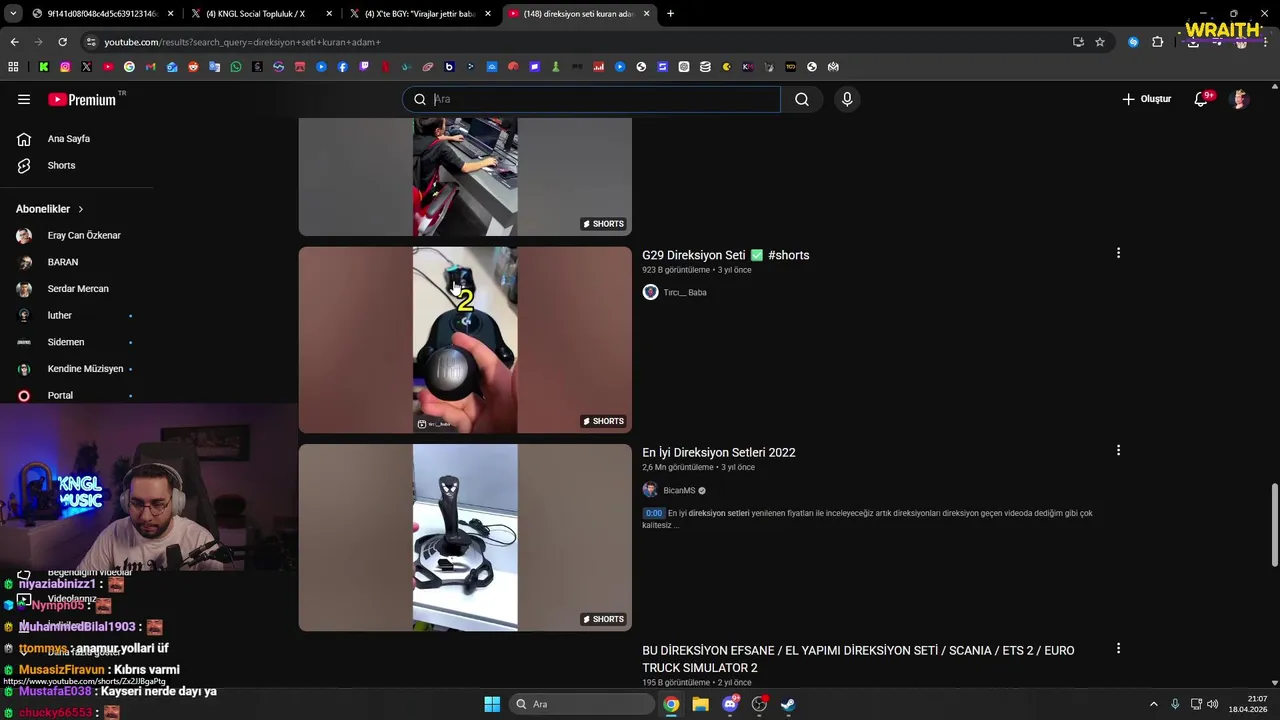The width and height of the screenshot is (1280, 720).
Task: Click the Windows taskbar Ara search box
Action: pyautogui.click(x=582, y=704)
